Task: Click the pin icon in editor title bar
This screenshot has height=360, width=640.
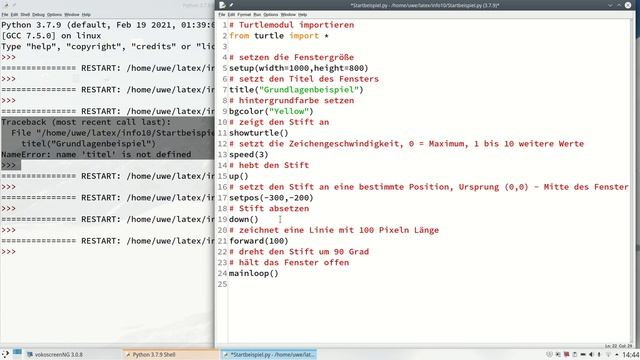Action: click(x=231, y=5)
